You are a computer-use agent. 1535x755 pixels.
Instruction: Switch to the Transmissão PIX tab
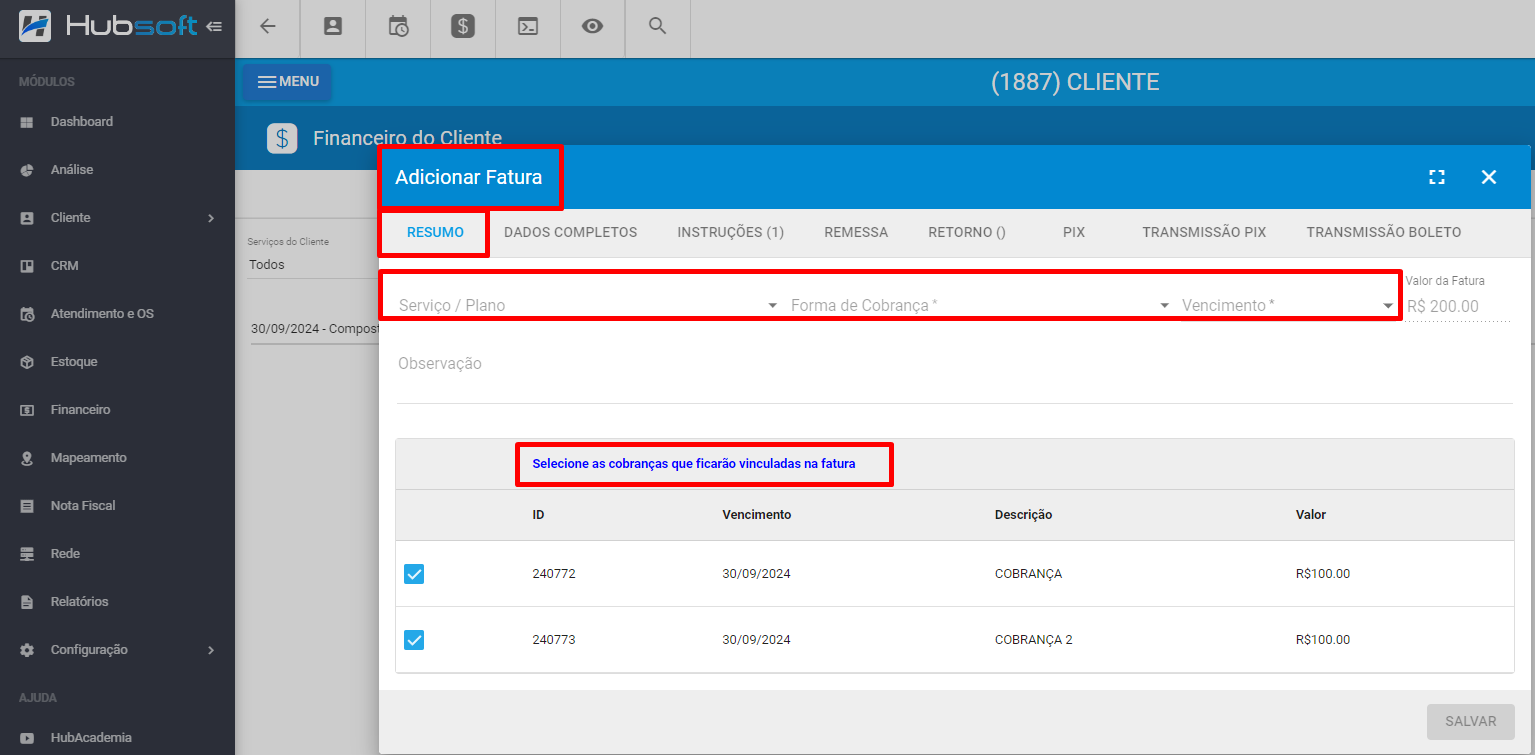pos(1204,232)
